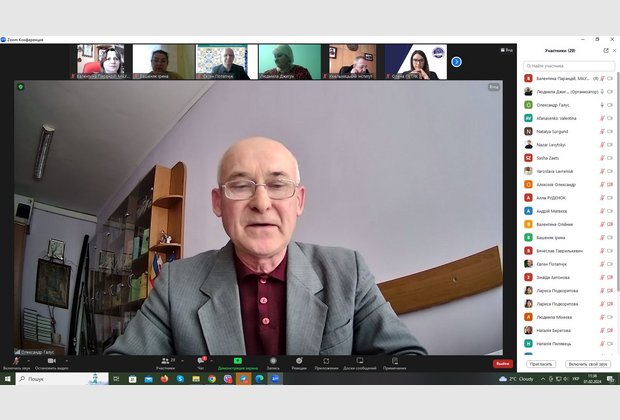Open Примечания notes in toolbar
Screen dimensions: 620x420
tap(395, 363)
